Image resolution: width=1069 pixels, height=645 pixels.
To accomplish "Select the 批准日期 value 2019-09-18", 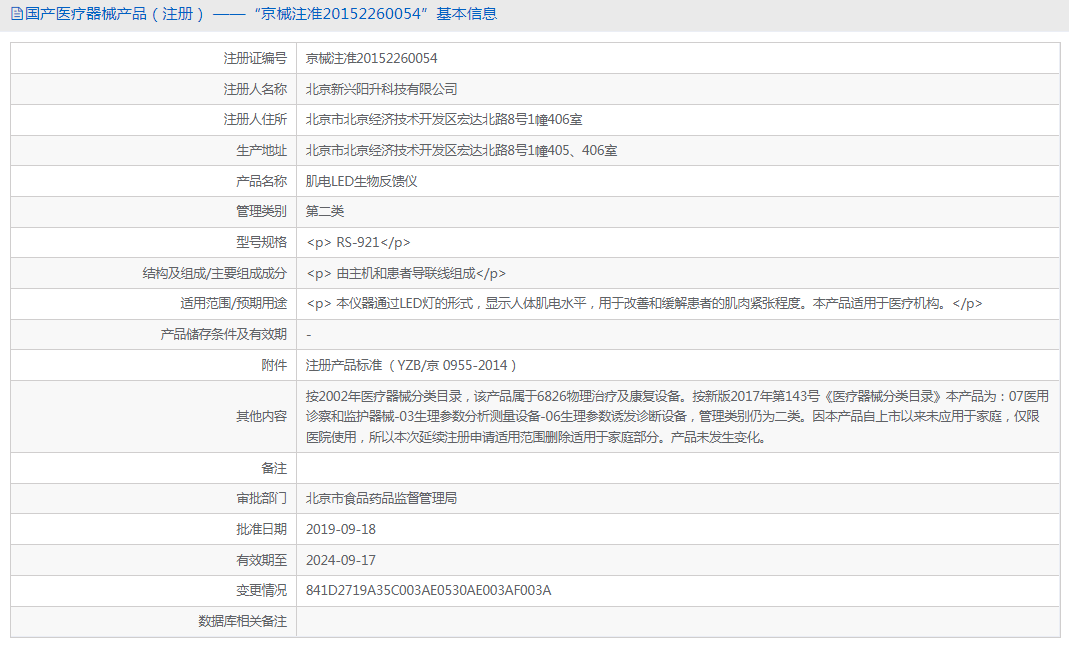I will 343,529.
